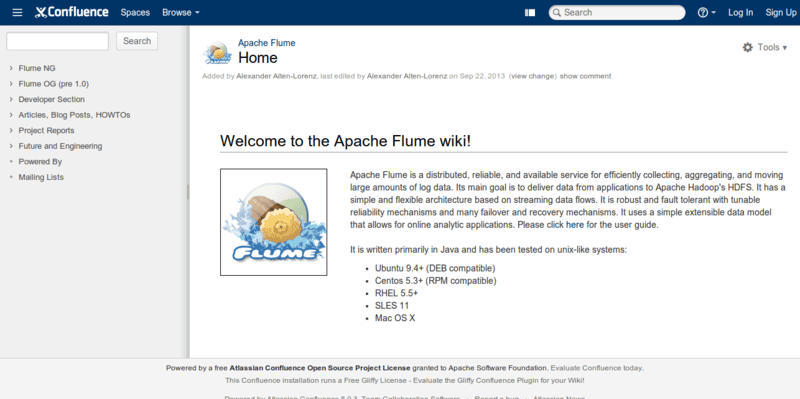
Task: Click the 'Sep 22, 2013' edit date
Action: click(482, 76)
